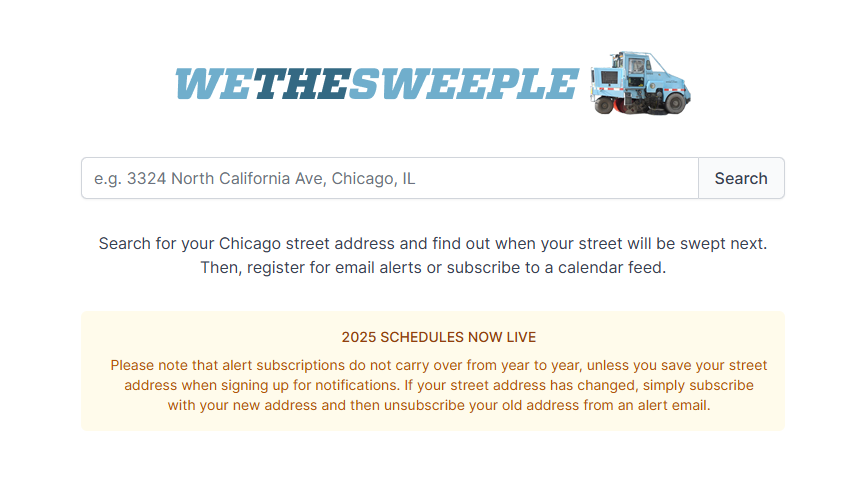Click the 'SWEEPLE' portion of the logo
Screen dimensions: 860x482
tap(463, 84)
